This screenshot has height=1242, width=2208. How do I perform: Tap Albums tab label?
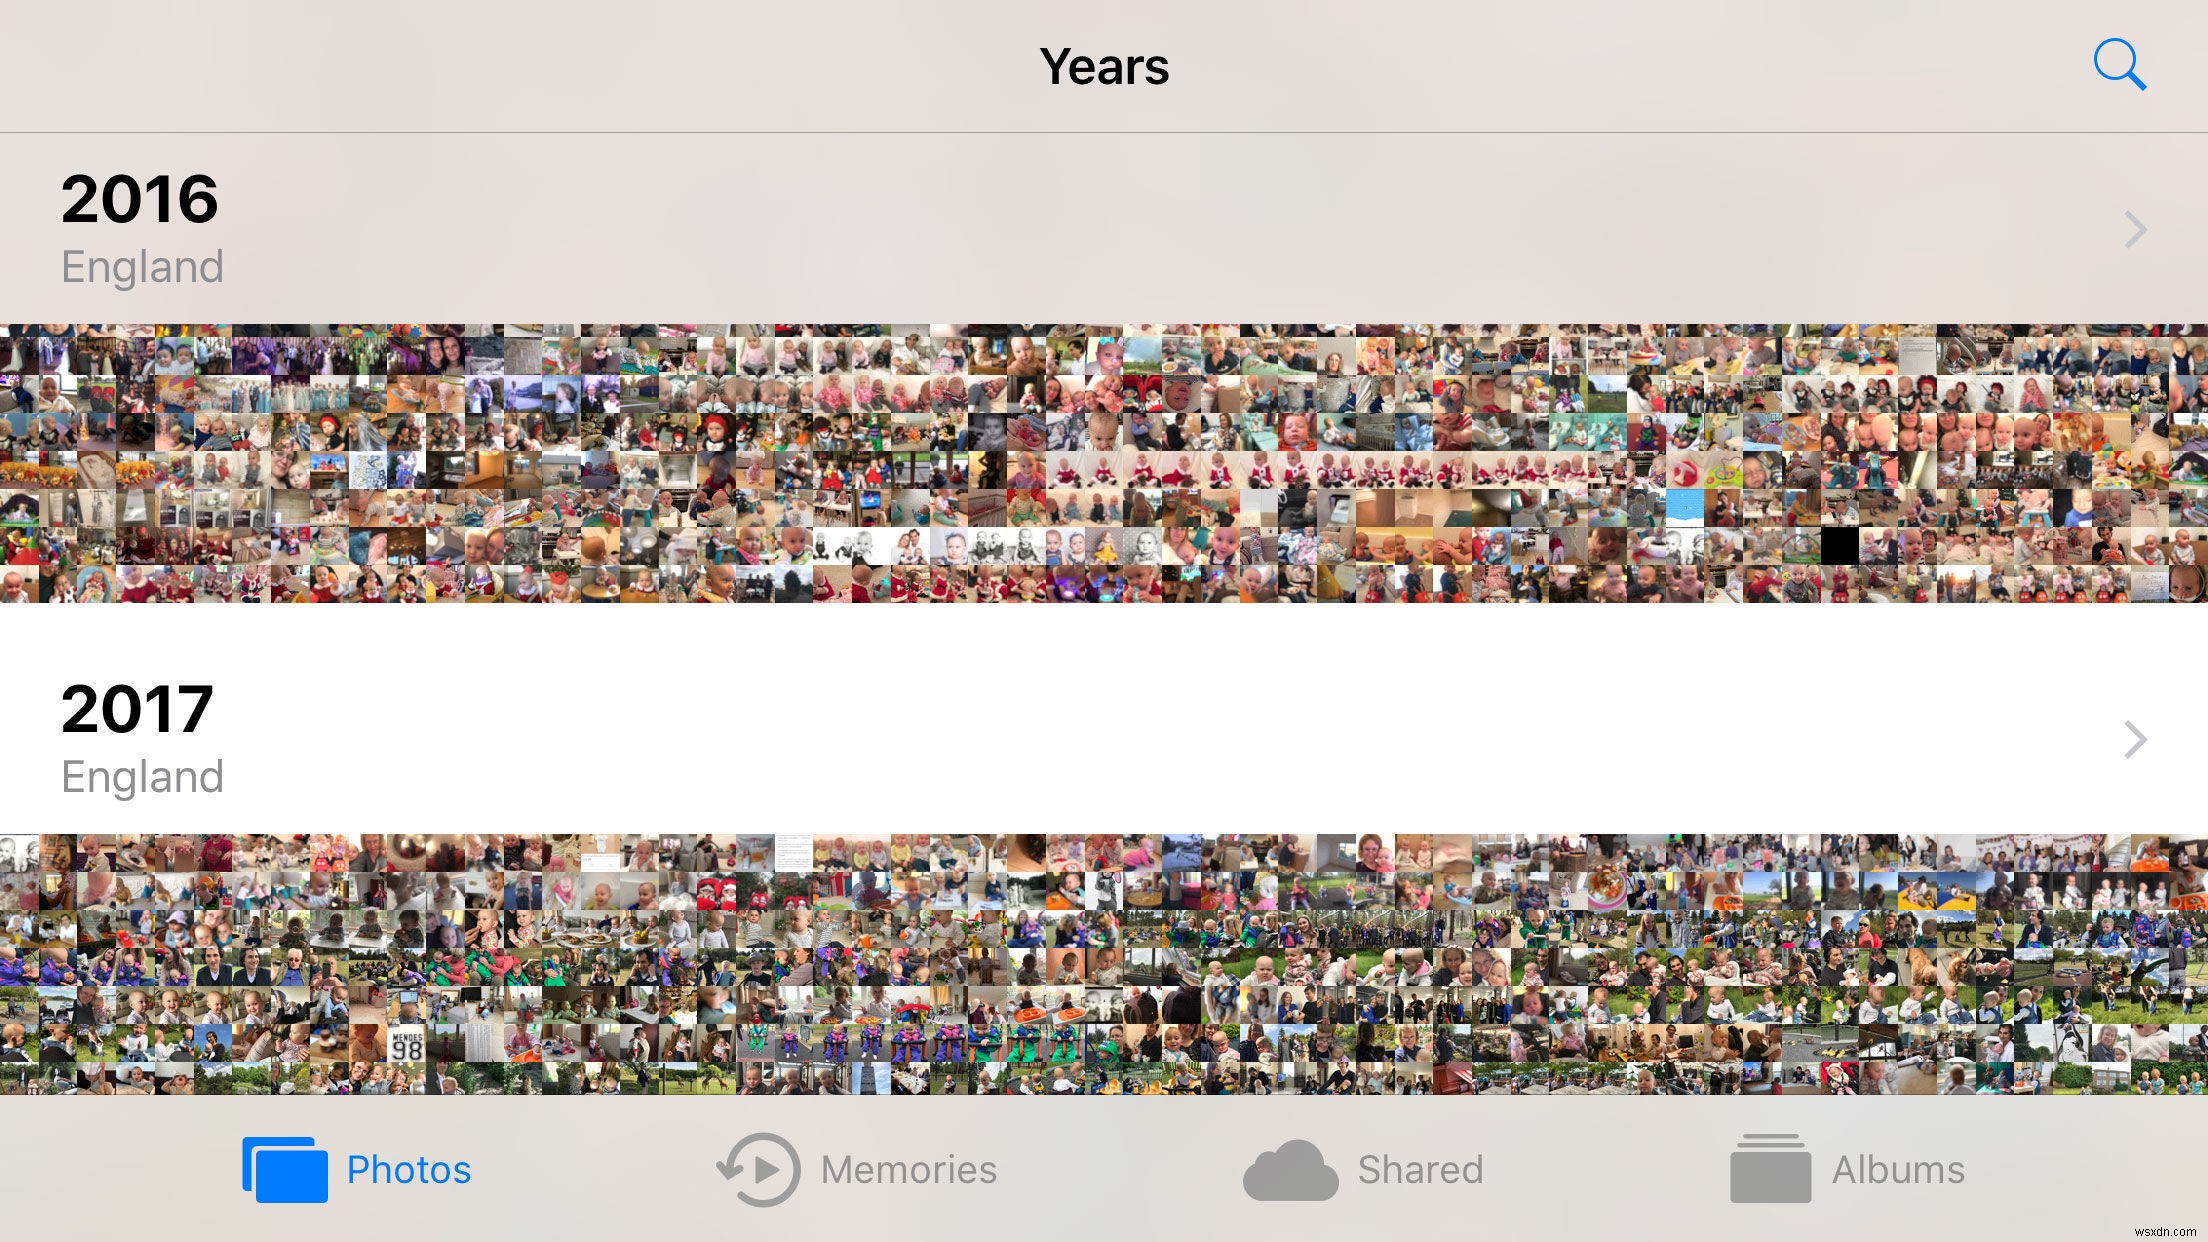(1899, 1168)
